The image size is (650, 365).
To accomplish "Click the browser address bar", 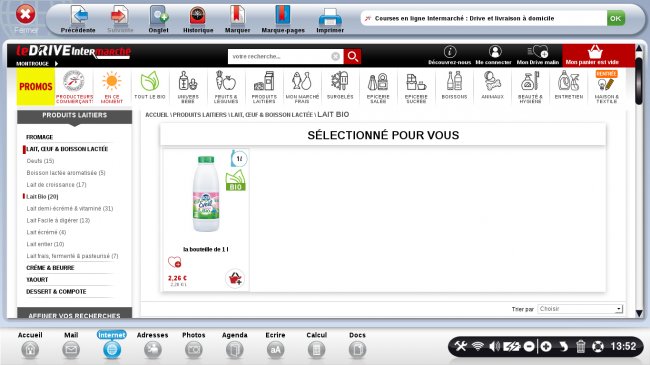I will coord(483,18).
